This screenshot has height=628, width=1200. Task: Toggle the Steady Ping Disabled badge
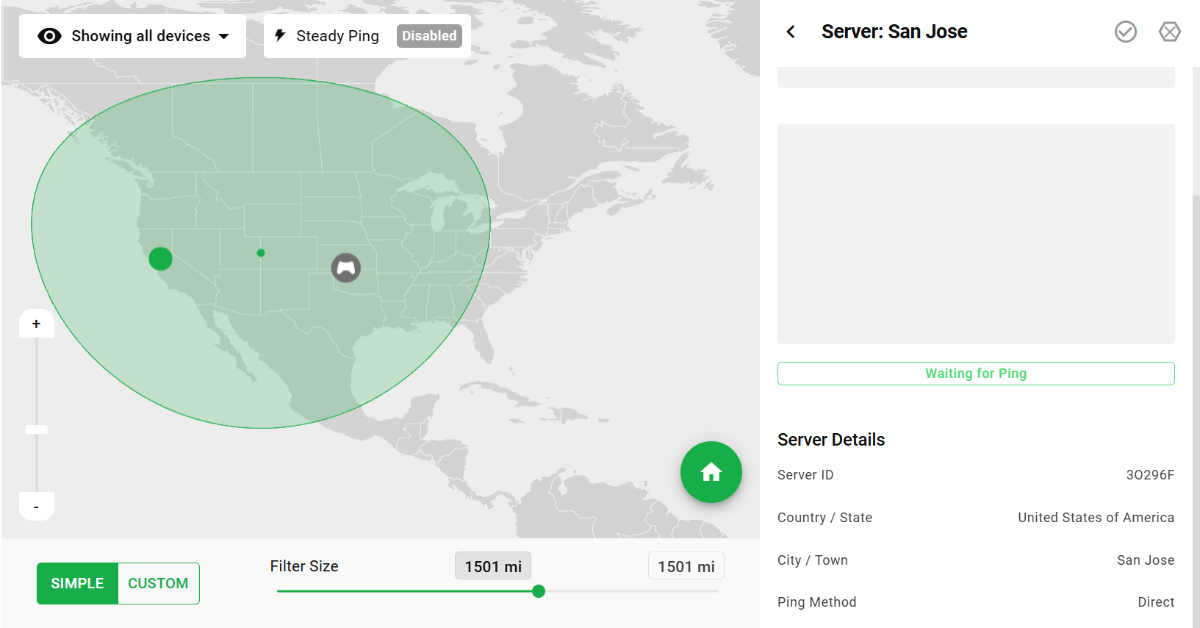[429, 36]
